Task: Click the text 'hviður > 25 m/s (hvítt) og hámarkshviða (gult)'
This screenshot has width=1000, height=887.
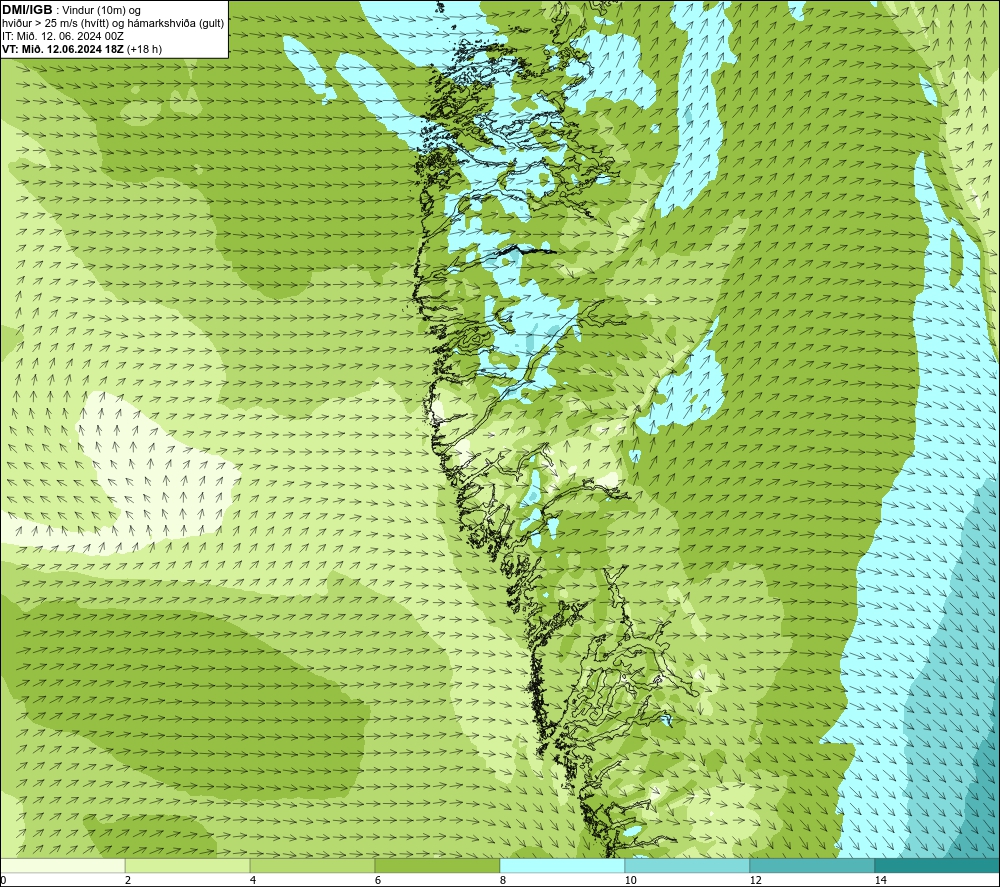Action: pos(113,24)
